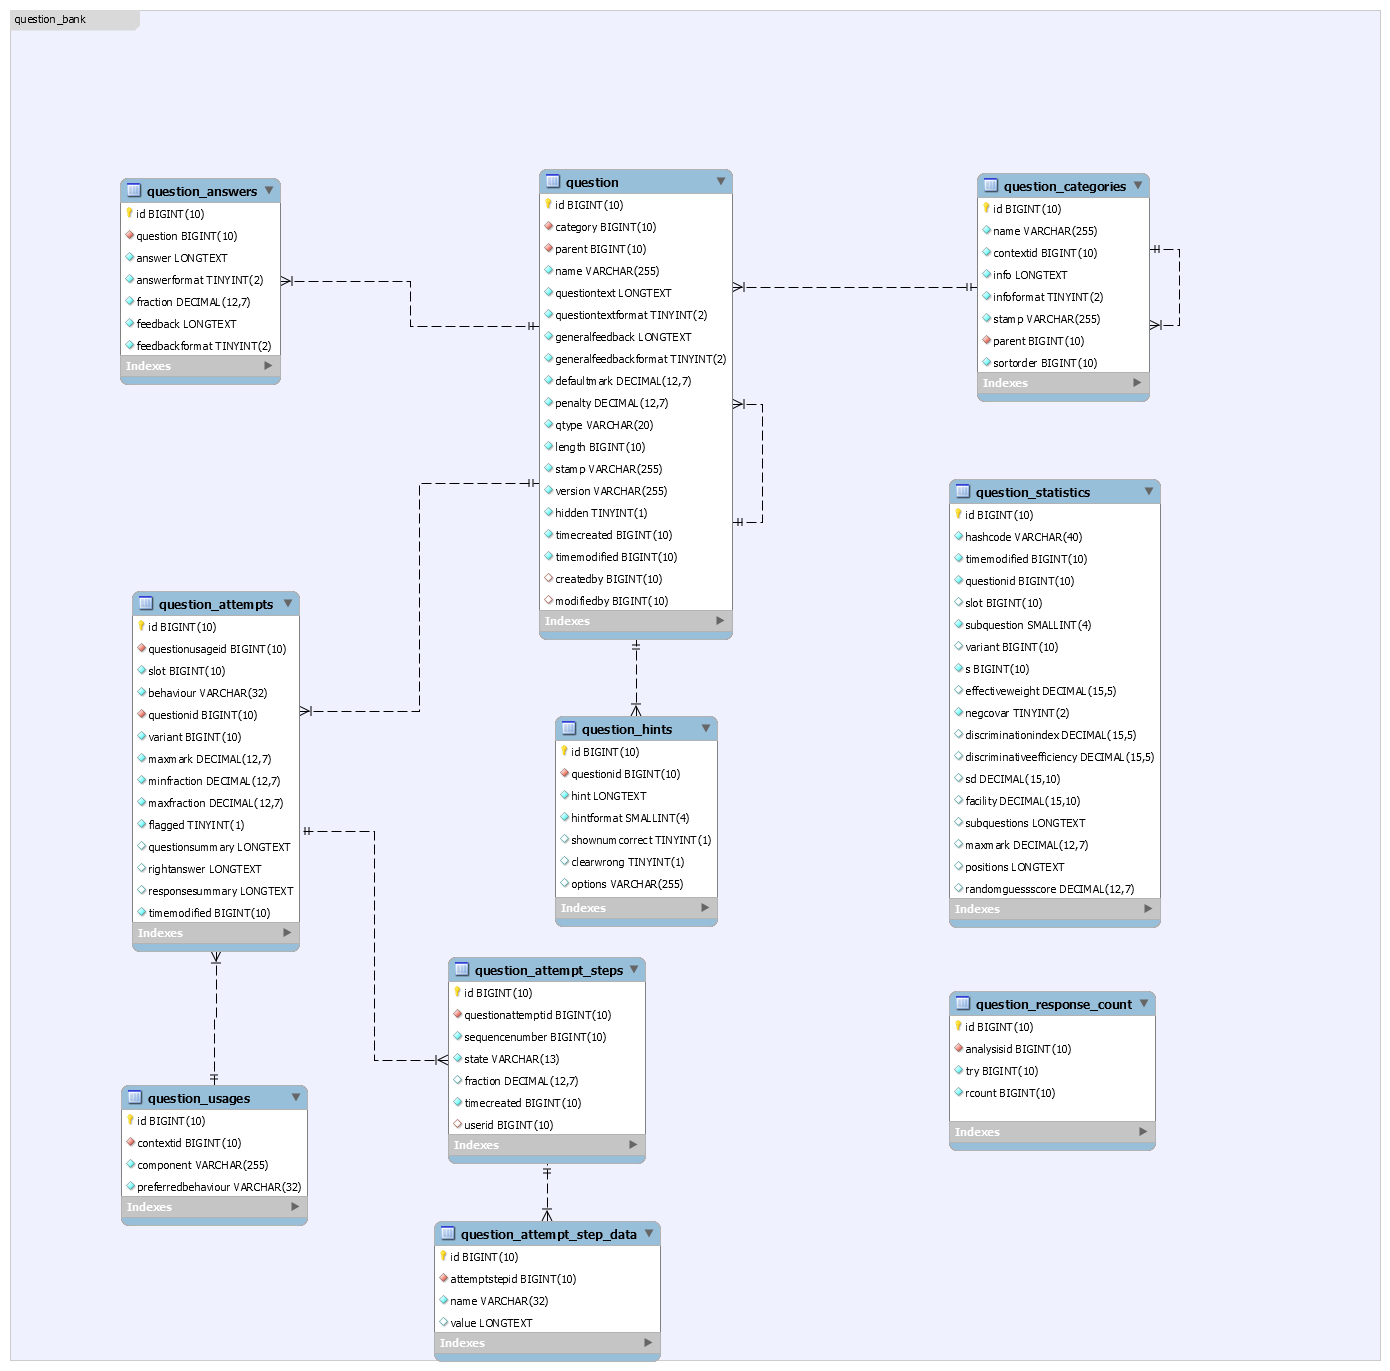The height and width of the screenshot is (1371, 1390).
Task: Click the question_attempt_step_data table icon
Action: 448,1234
